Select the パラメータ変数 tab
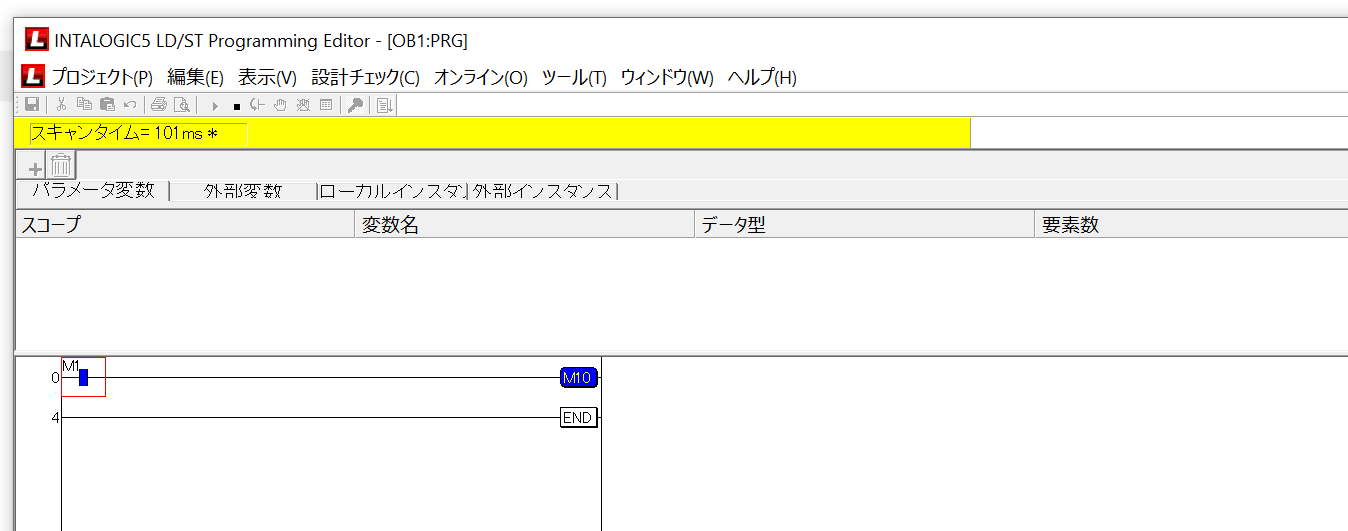1348x531 pixels. (93, 191)
